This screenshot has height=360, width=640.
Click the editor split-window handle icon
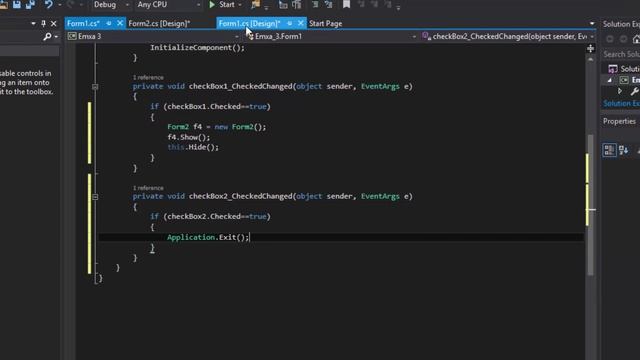[x=591, y=49]
